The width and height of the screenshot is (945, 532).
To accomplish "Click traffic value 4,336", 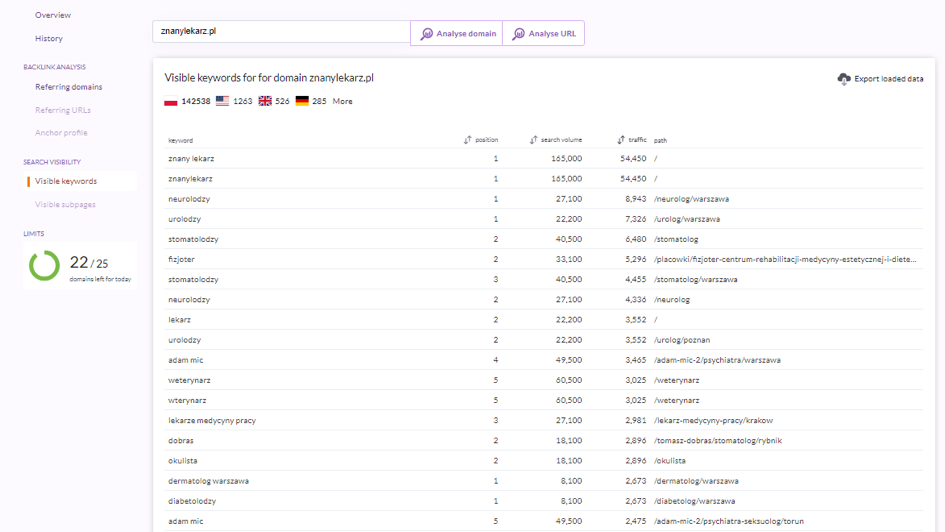I will [x=635, y=299].
